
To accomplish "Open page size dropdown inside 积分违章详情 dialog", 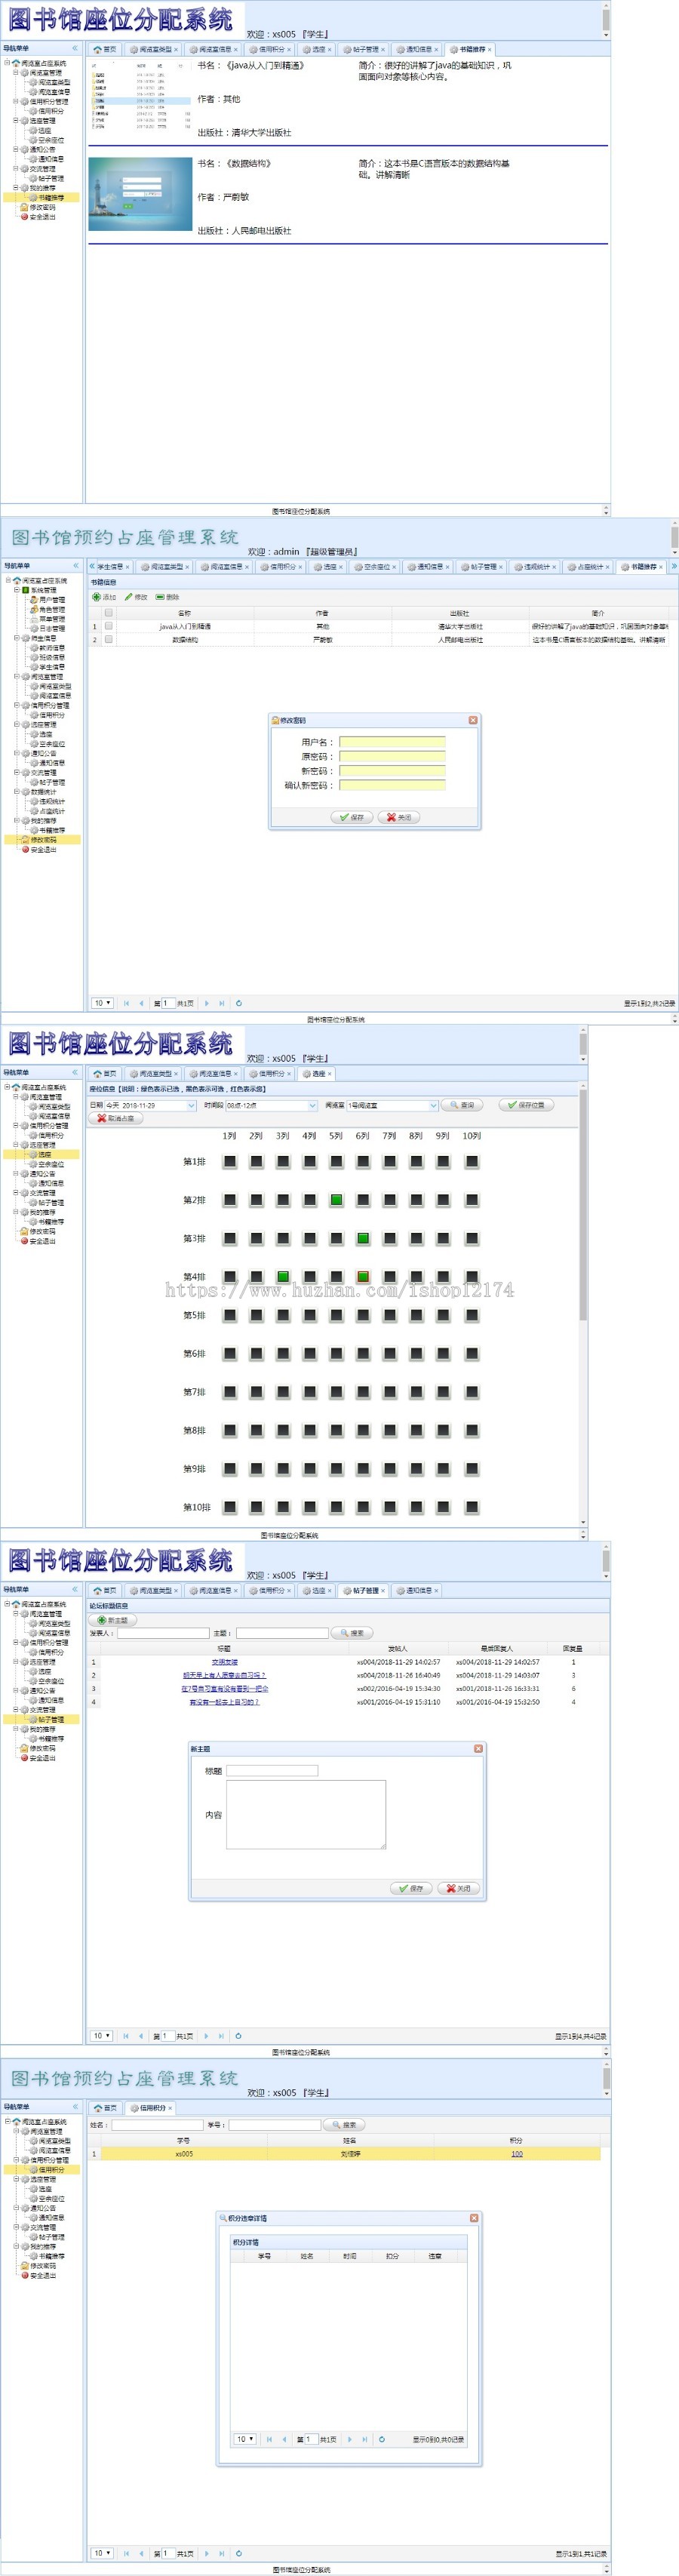I will tap(245, 2439).
